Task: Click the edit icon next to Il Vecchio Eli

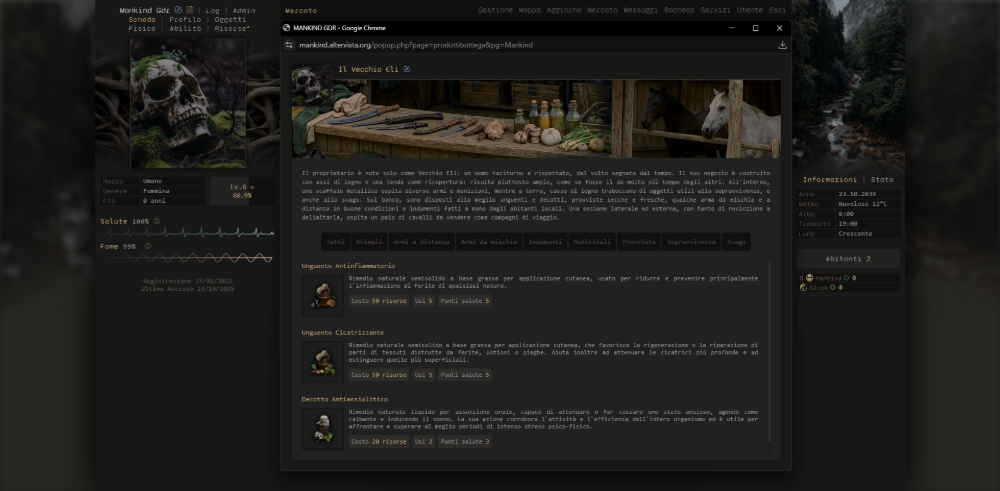Action: point(407,69)
